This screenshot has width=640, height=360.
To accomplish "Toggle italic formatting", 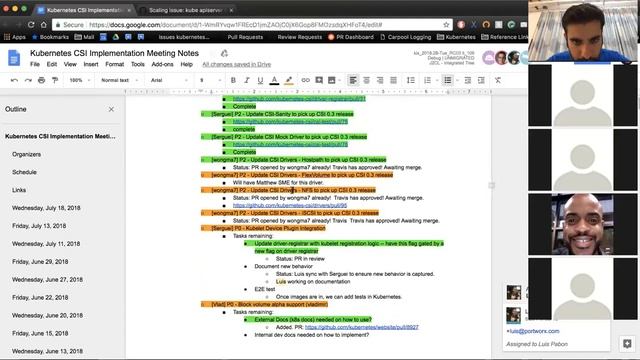I will point(247,80).
